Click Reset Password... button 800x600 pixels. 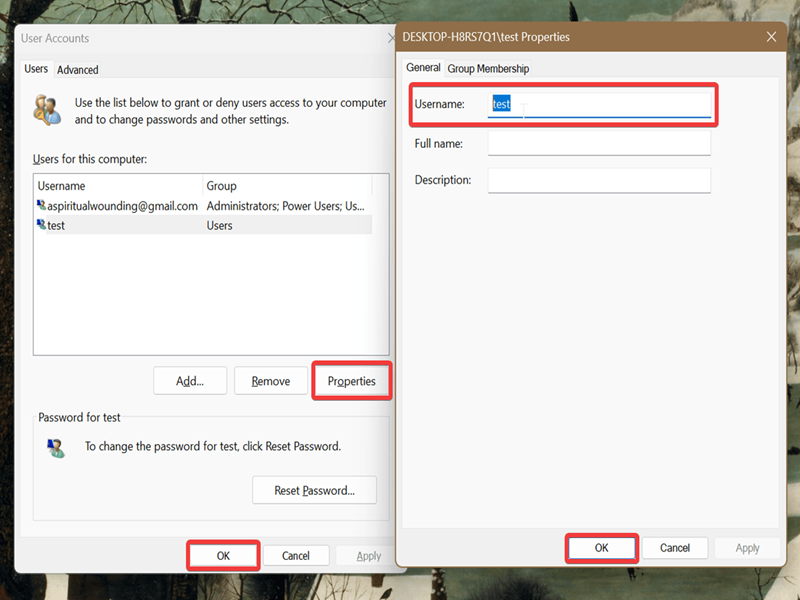tap(314, 490)
